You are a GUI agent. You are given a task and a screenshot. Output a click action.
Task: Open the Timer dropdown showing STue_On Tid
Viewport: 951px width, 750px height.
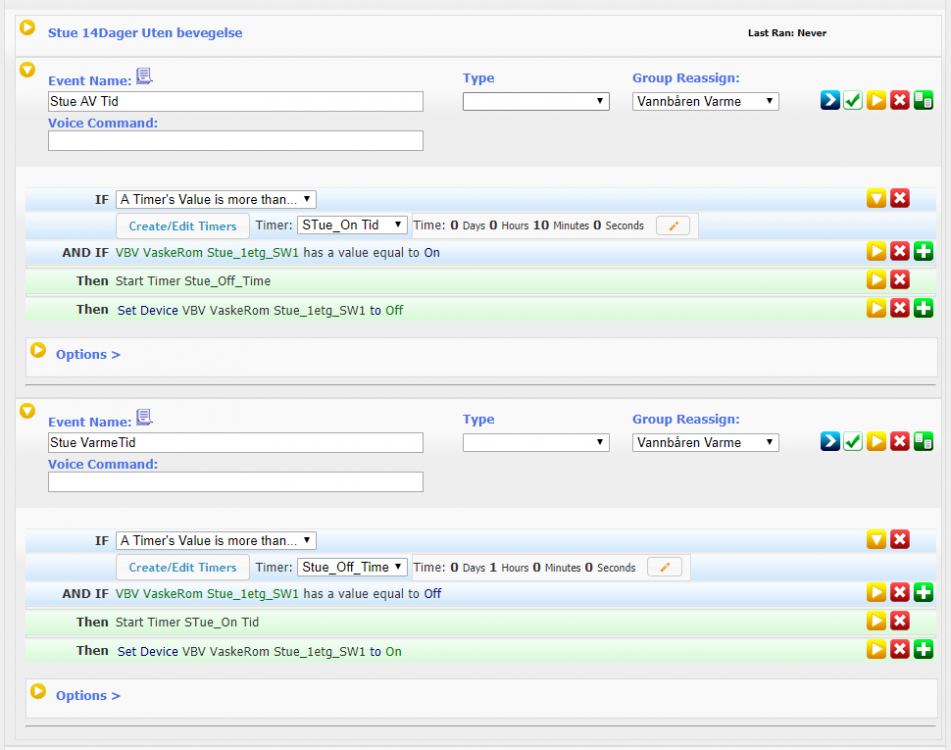coord(352,226)
